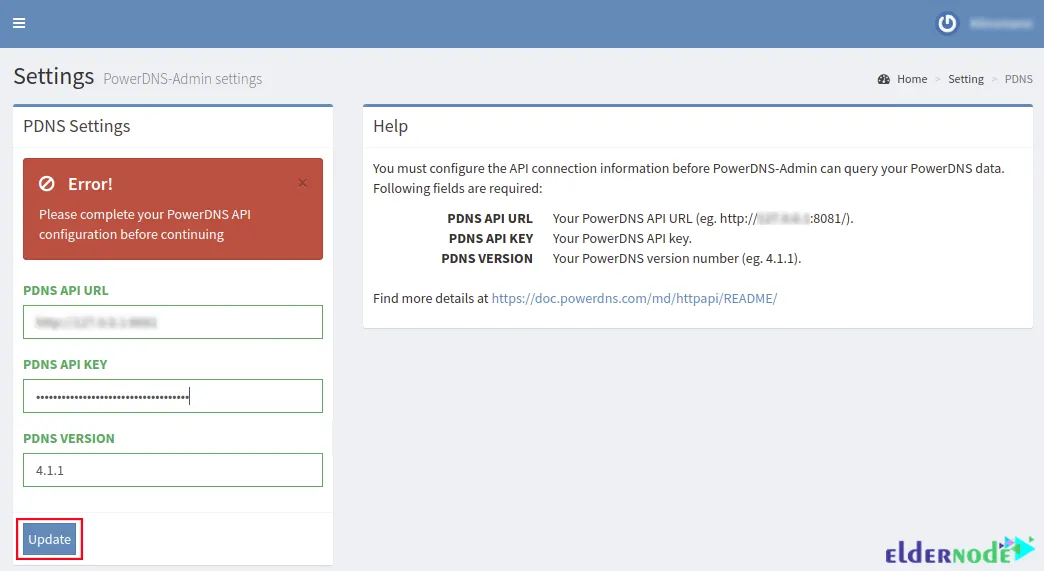
Task: Open the doc.powerdns.com README link
Action: pos(634,298)
